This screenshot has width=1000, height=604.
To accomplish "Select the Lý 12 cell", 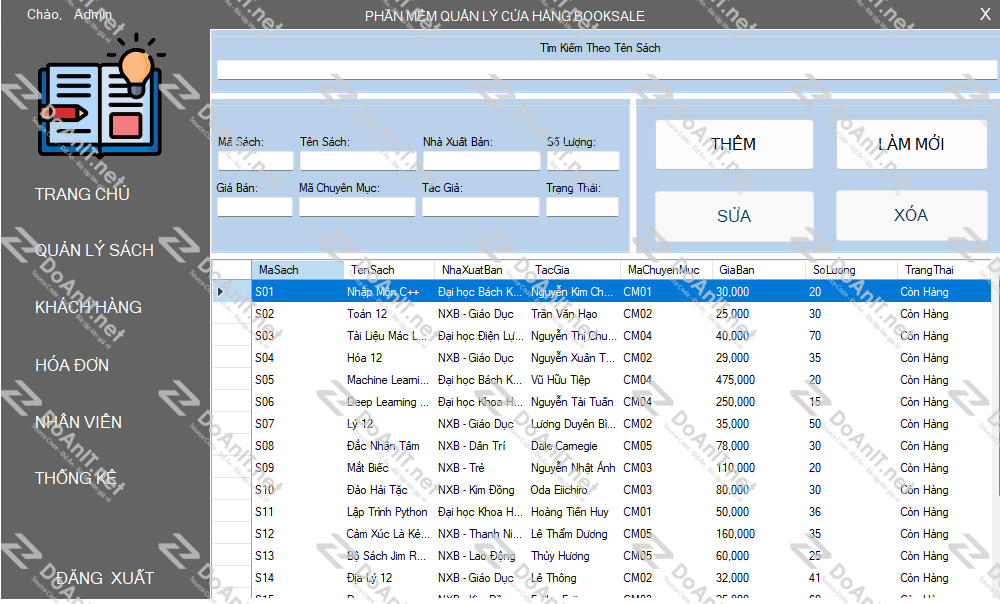I will point(388,424).
